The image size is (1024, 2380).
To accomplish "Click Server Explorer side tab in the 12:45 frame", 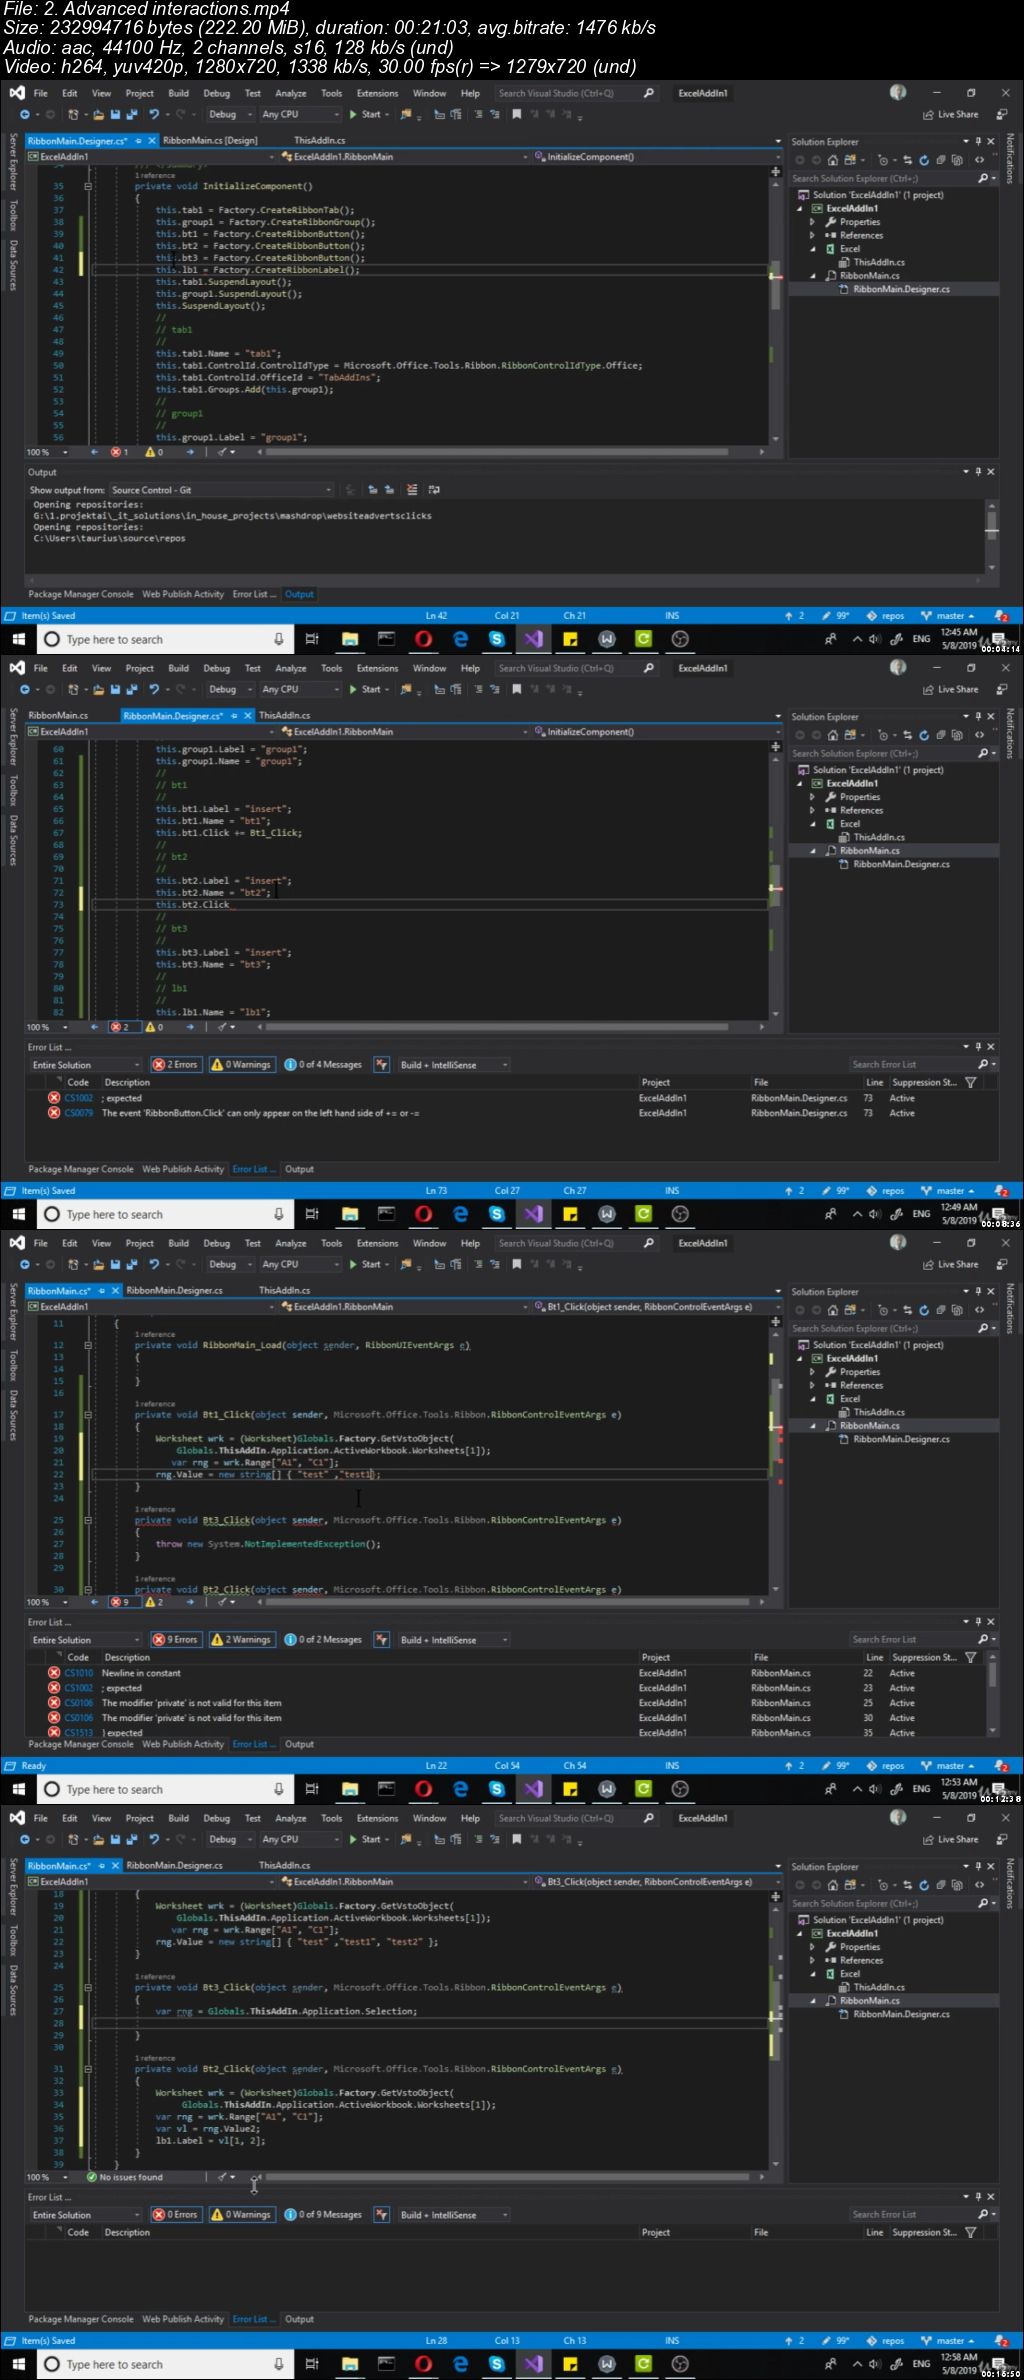I will 13,163.
